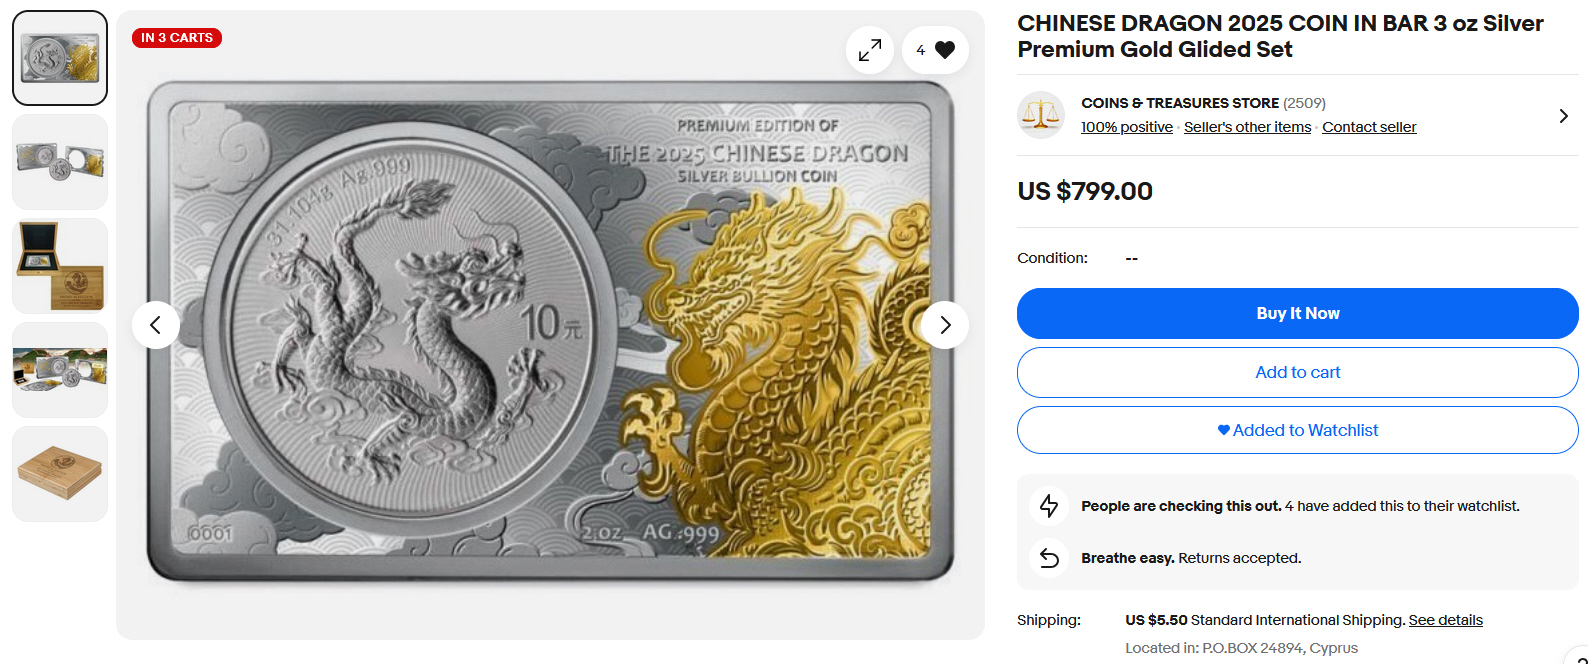Screen dimensions: 1588x664
Task: Click the seller's scales logo avatar
Action: pyautogui.click(x=1041, y=115)
